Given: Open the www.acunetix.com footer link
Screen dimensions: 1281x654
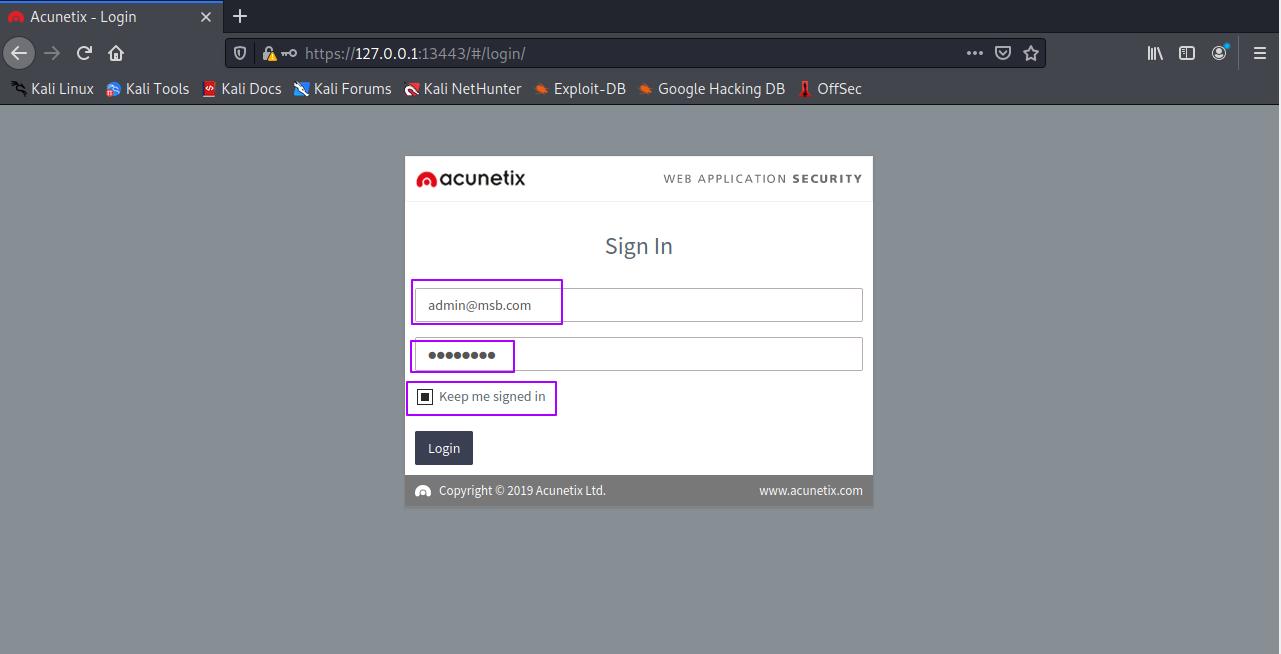Looking at the screenshot, I should click(x=810, y=491).
